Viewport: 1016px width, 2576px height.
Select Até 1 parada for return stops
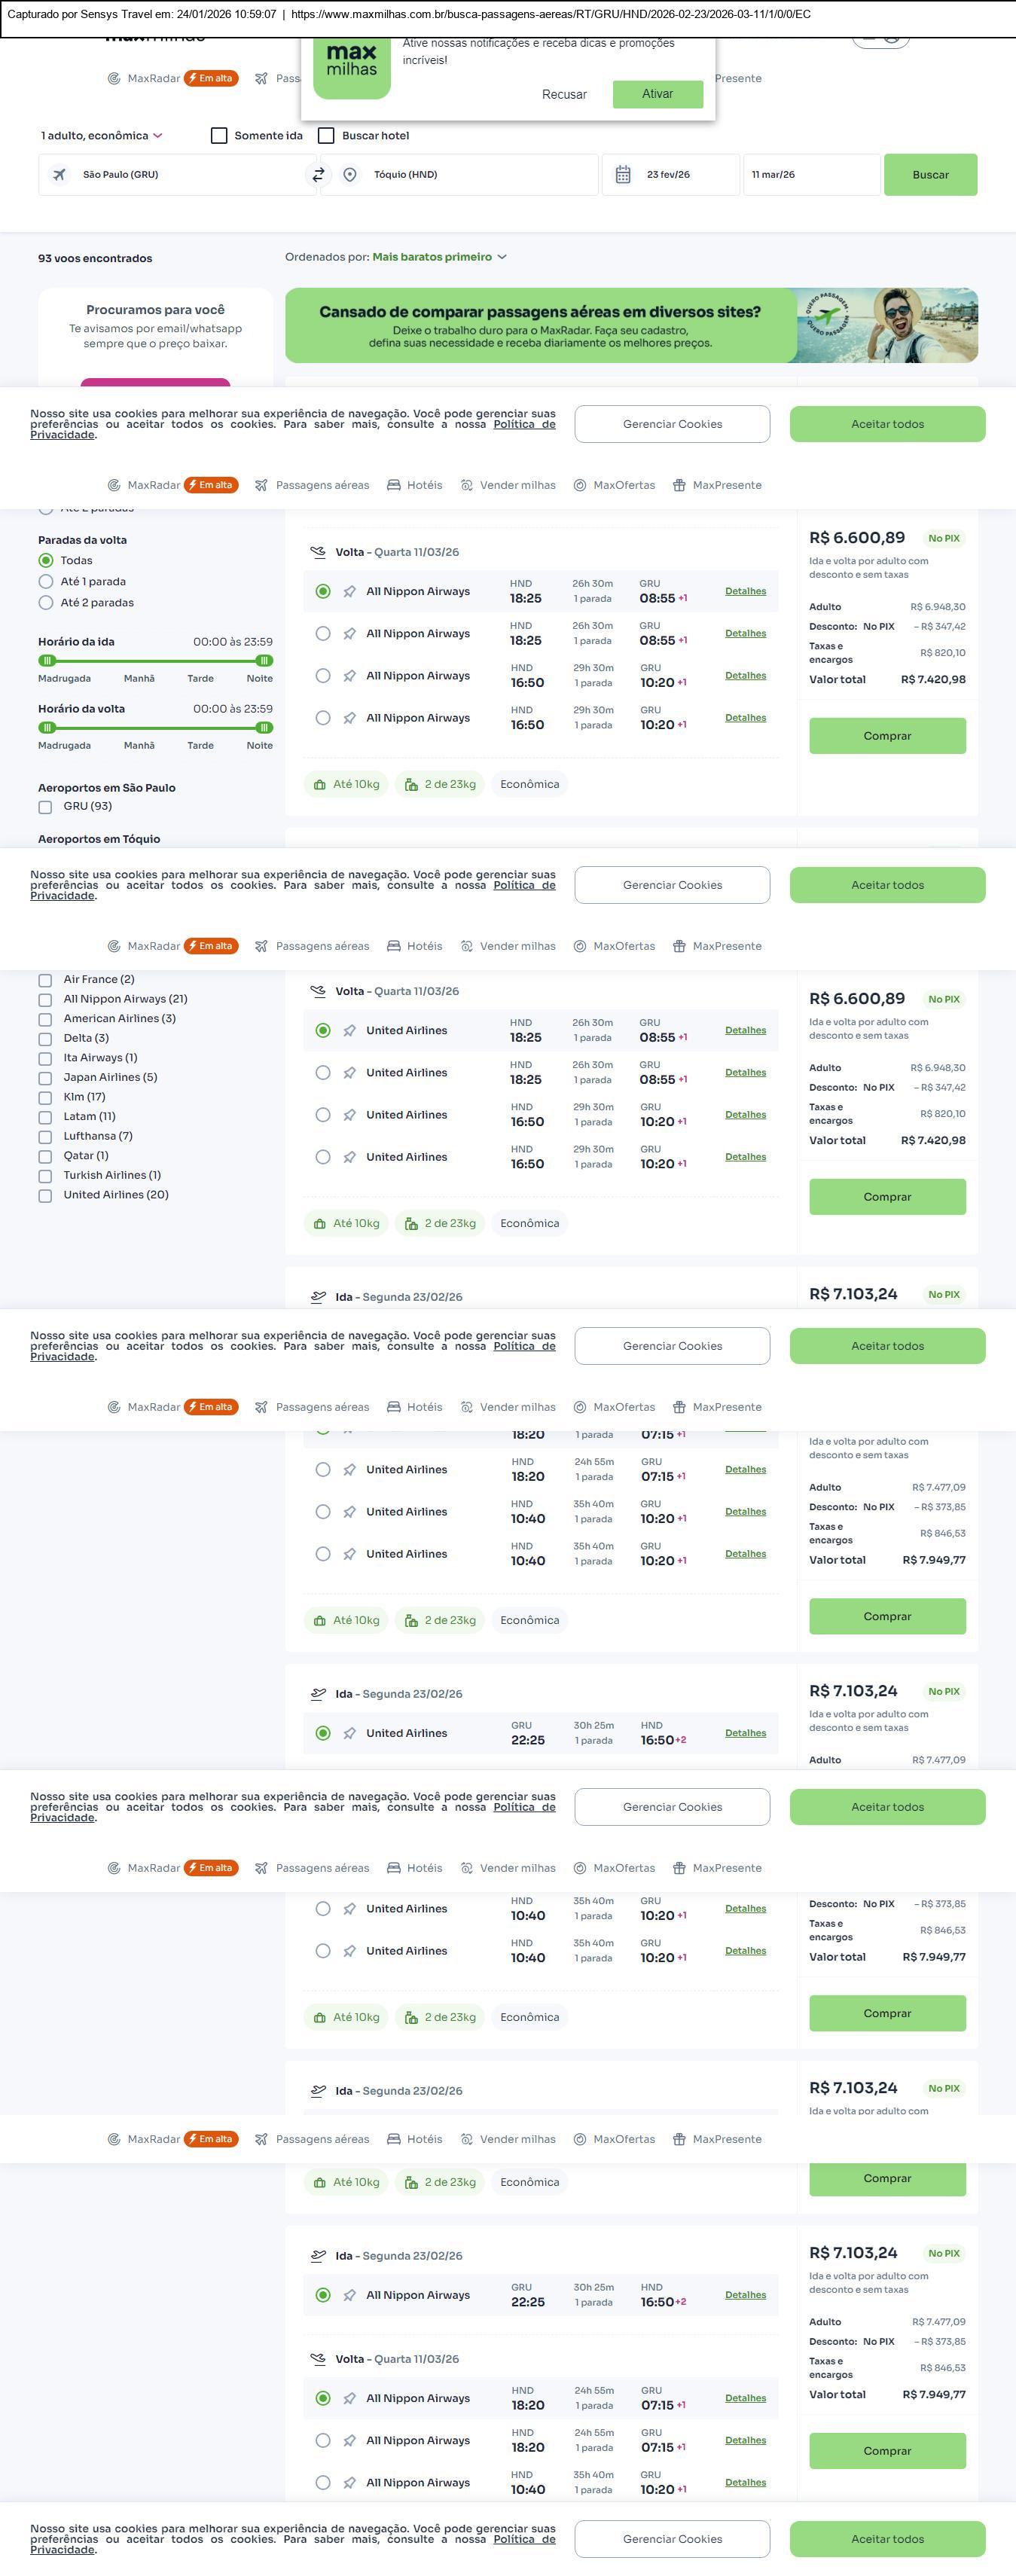[x=46, y=582]
